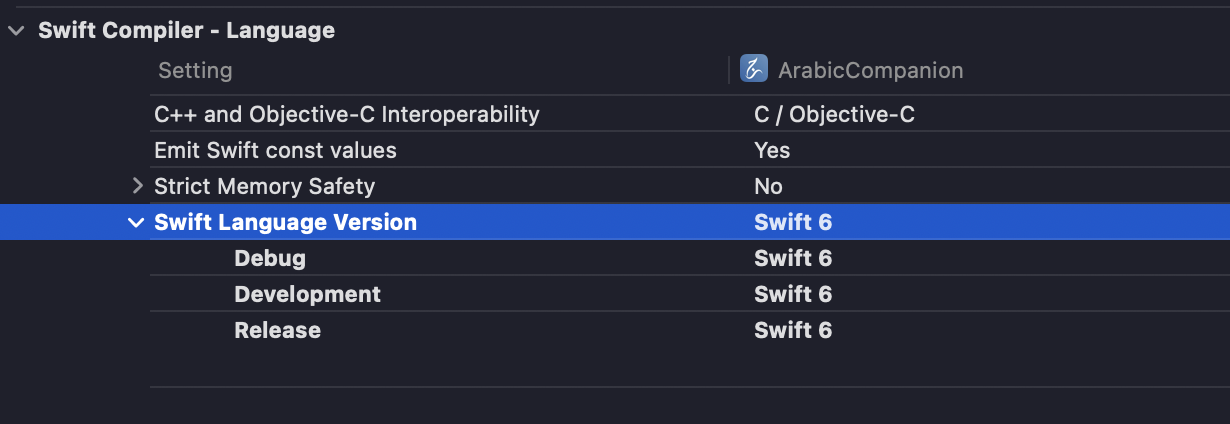Viewport: 1230px width, 424px height.
Task: Open the Swift 6 value for Release
Action: coord(793,330)
